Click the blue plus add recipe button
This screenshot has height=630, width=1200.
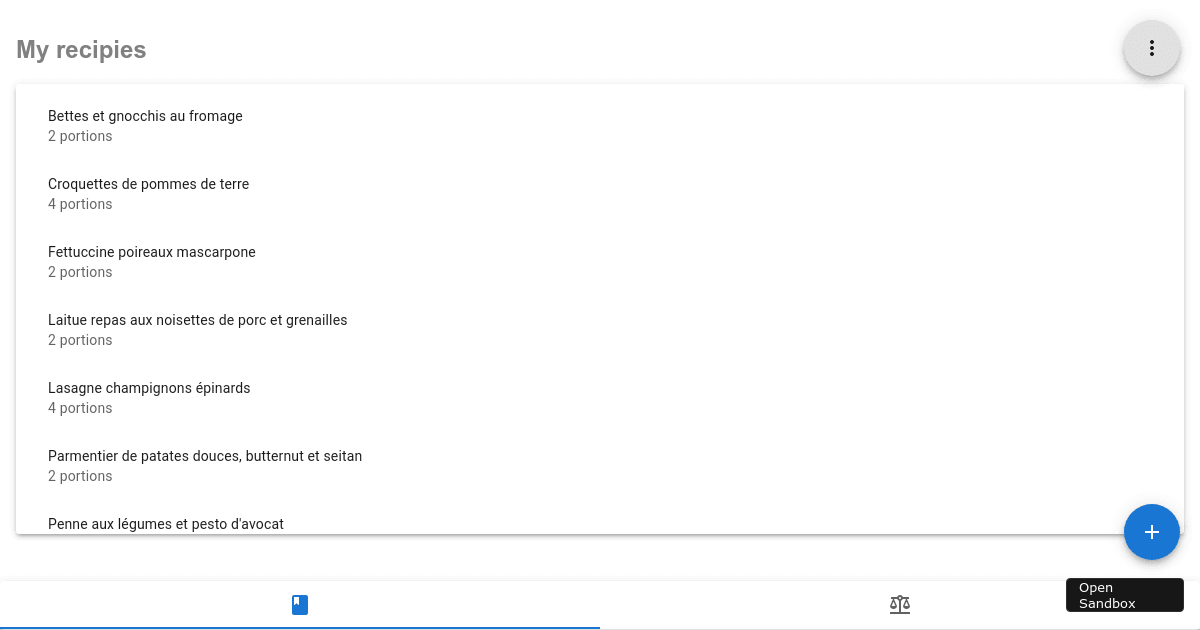1152,532
